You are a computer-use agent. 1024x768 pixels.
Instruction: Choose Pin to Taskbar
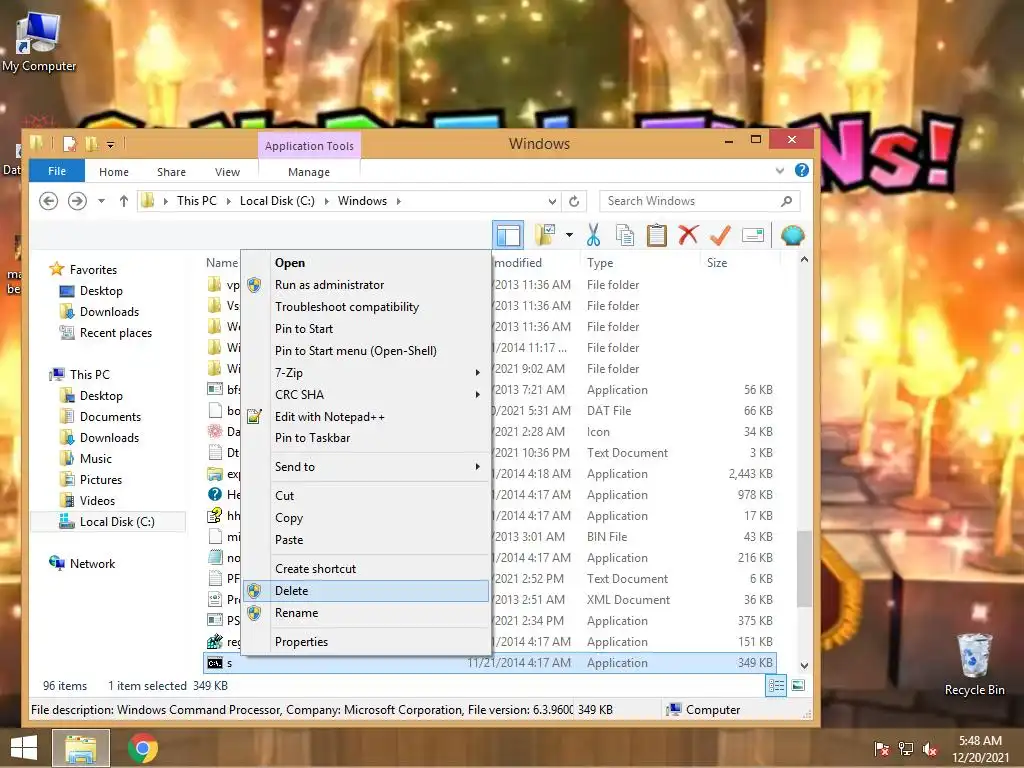366,438
